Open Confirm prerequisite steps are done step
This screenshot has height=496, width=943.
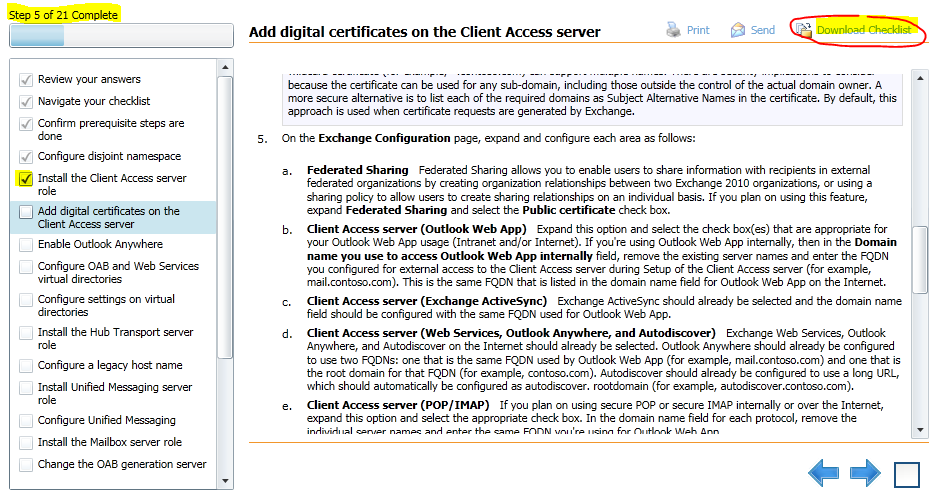point(111,130)
